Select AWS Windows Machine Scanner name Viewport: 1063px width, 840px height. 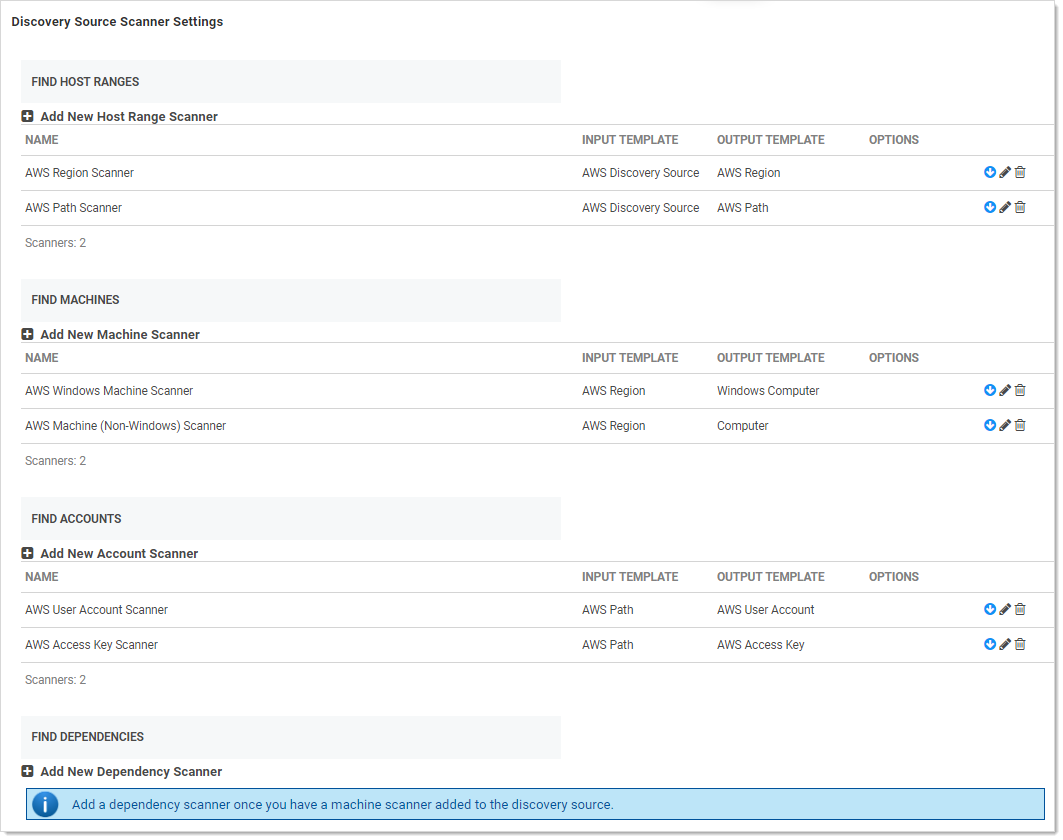click(109, 391)
